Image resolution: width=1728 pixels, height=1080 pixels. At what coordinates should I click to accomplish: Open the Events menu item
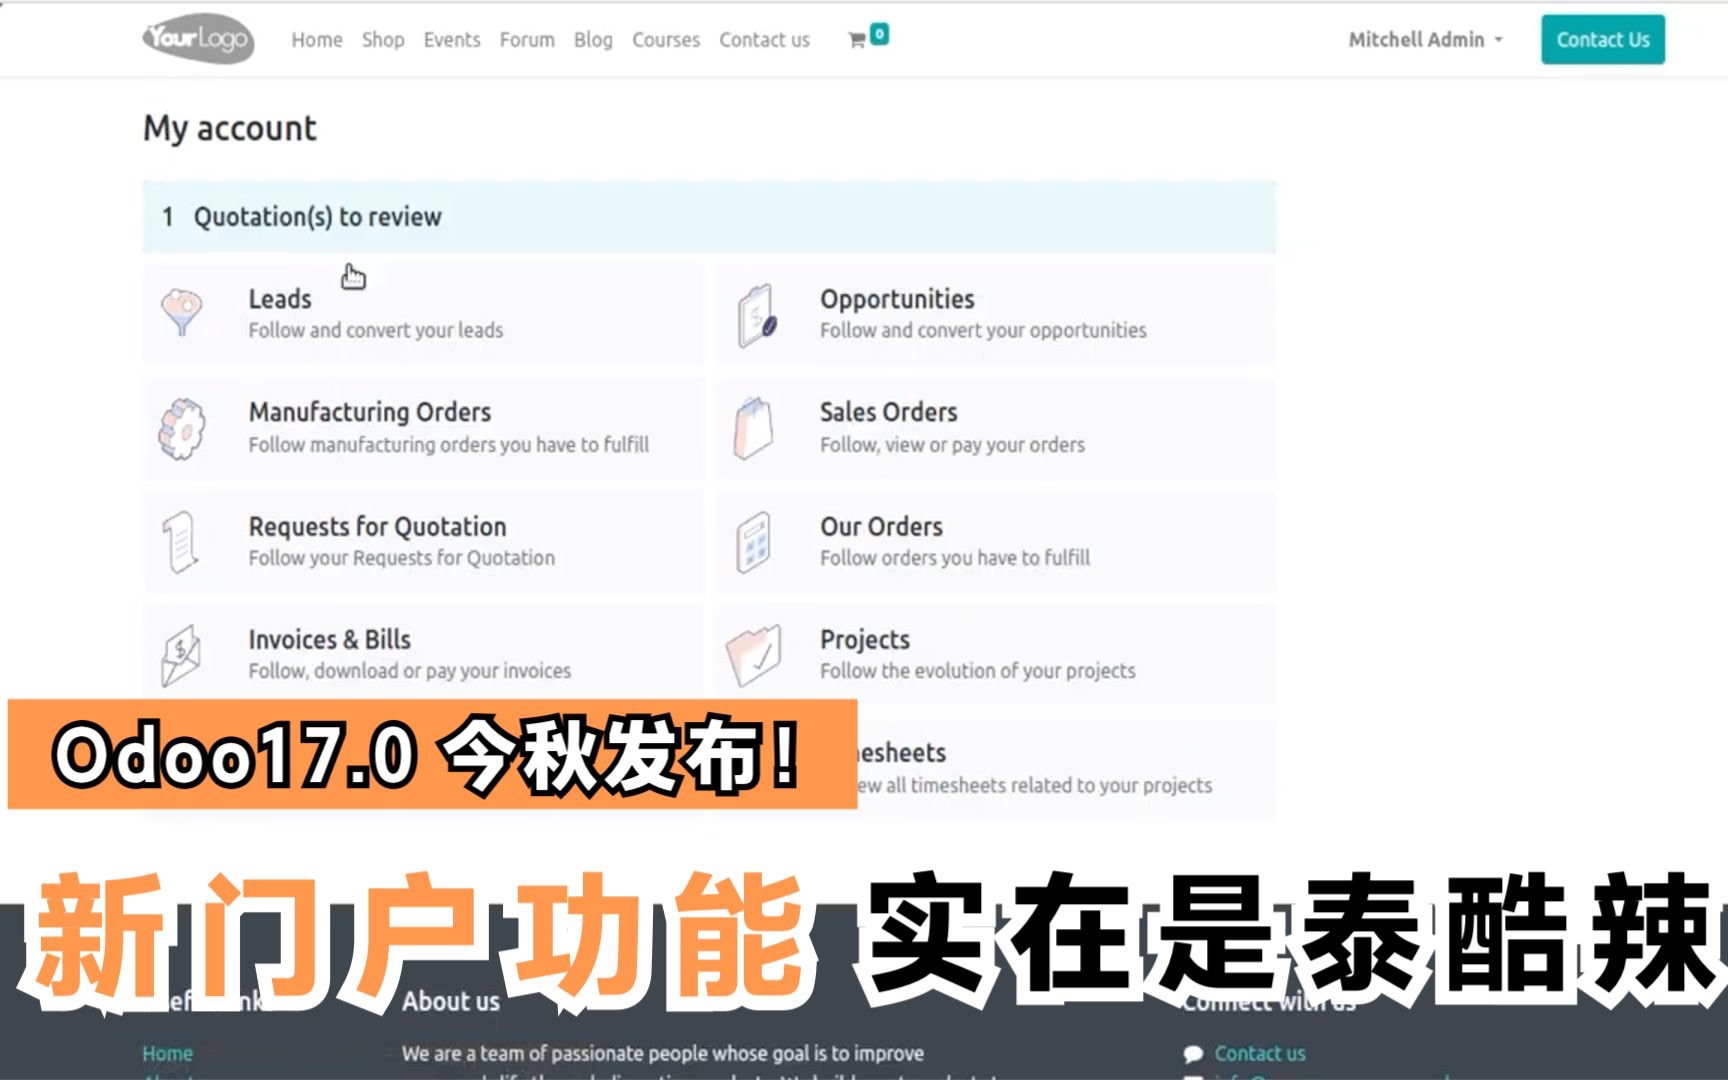(x=452, y=40)
